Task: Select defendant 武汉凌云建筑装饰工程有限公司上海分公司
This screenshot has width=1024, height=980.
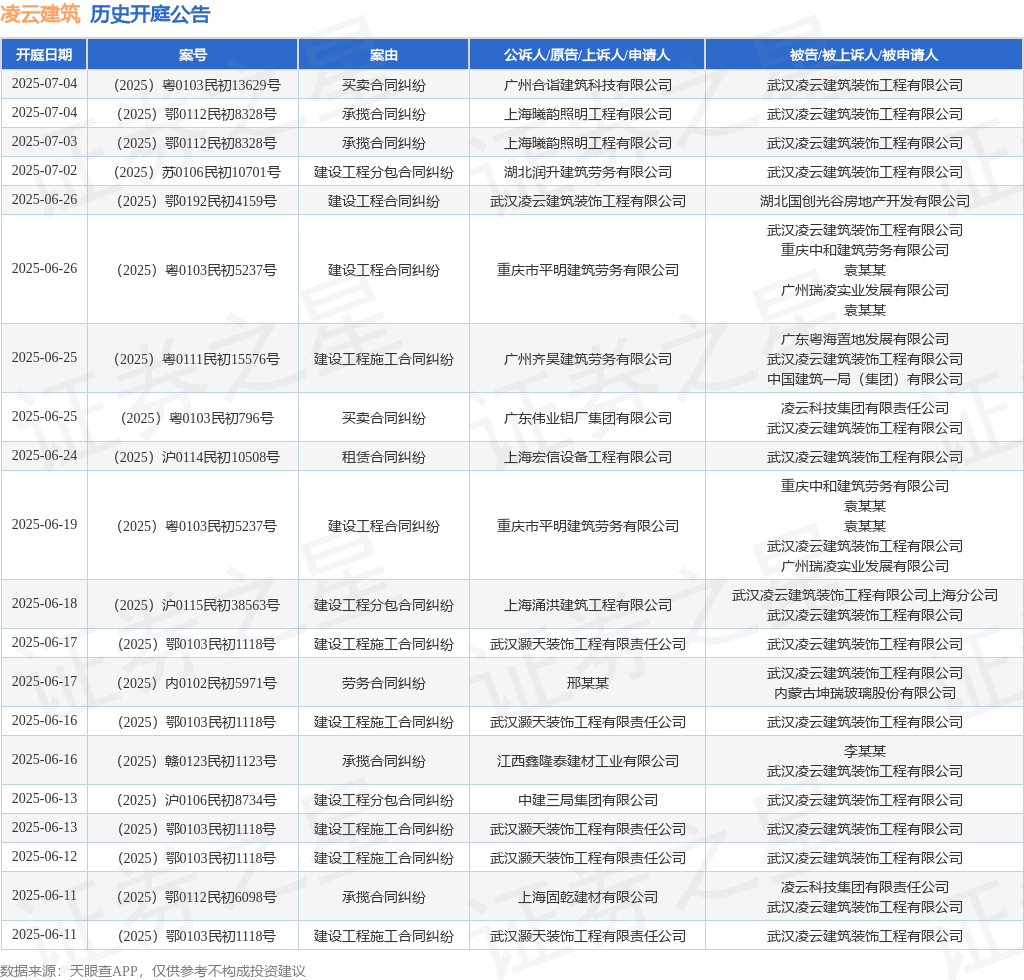Action: tap(865, 595)
